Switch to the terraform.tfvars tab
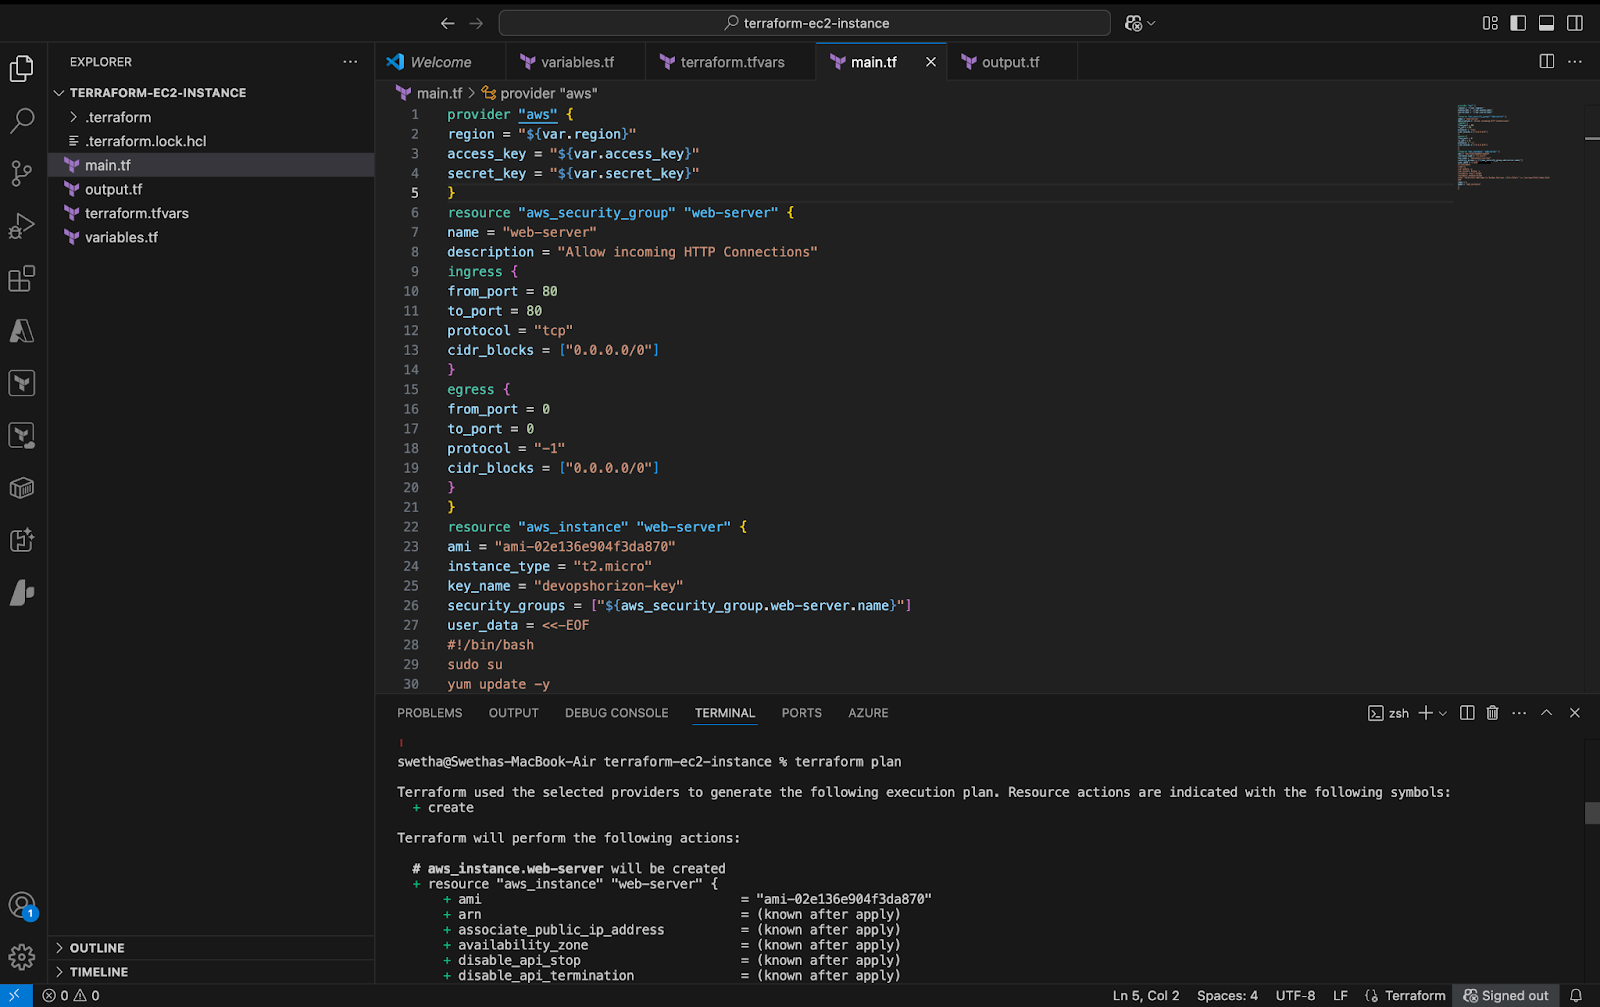Viewport: 1600px width, 1007px height. pyautogui.click(x=730, y=62)
